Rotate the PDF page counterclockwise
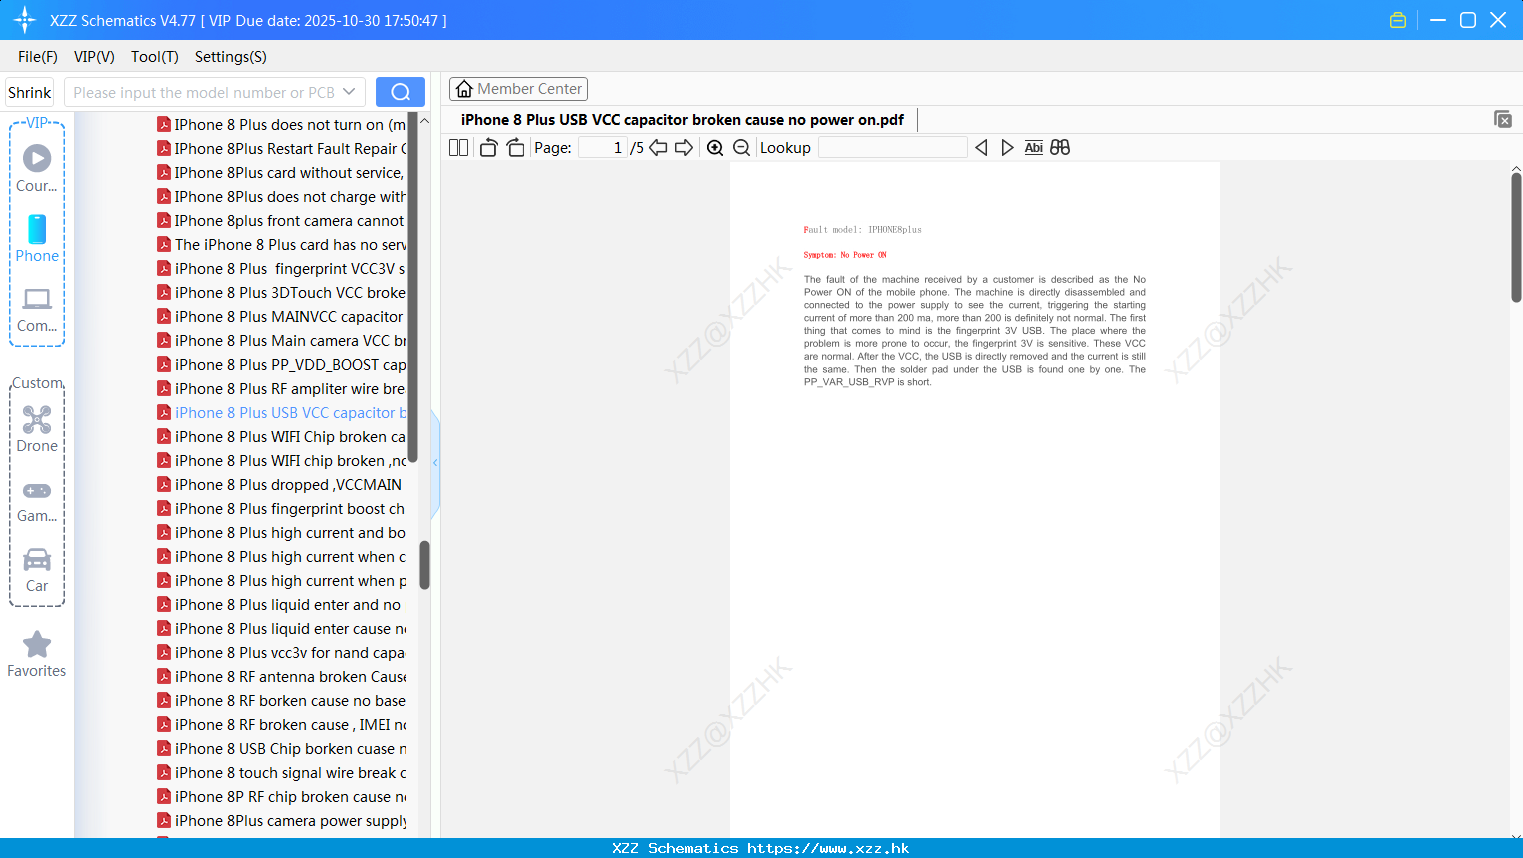 [x=488, y=148]
